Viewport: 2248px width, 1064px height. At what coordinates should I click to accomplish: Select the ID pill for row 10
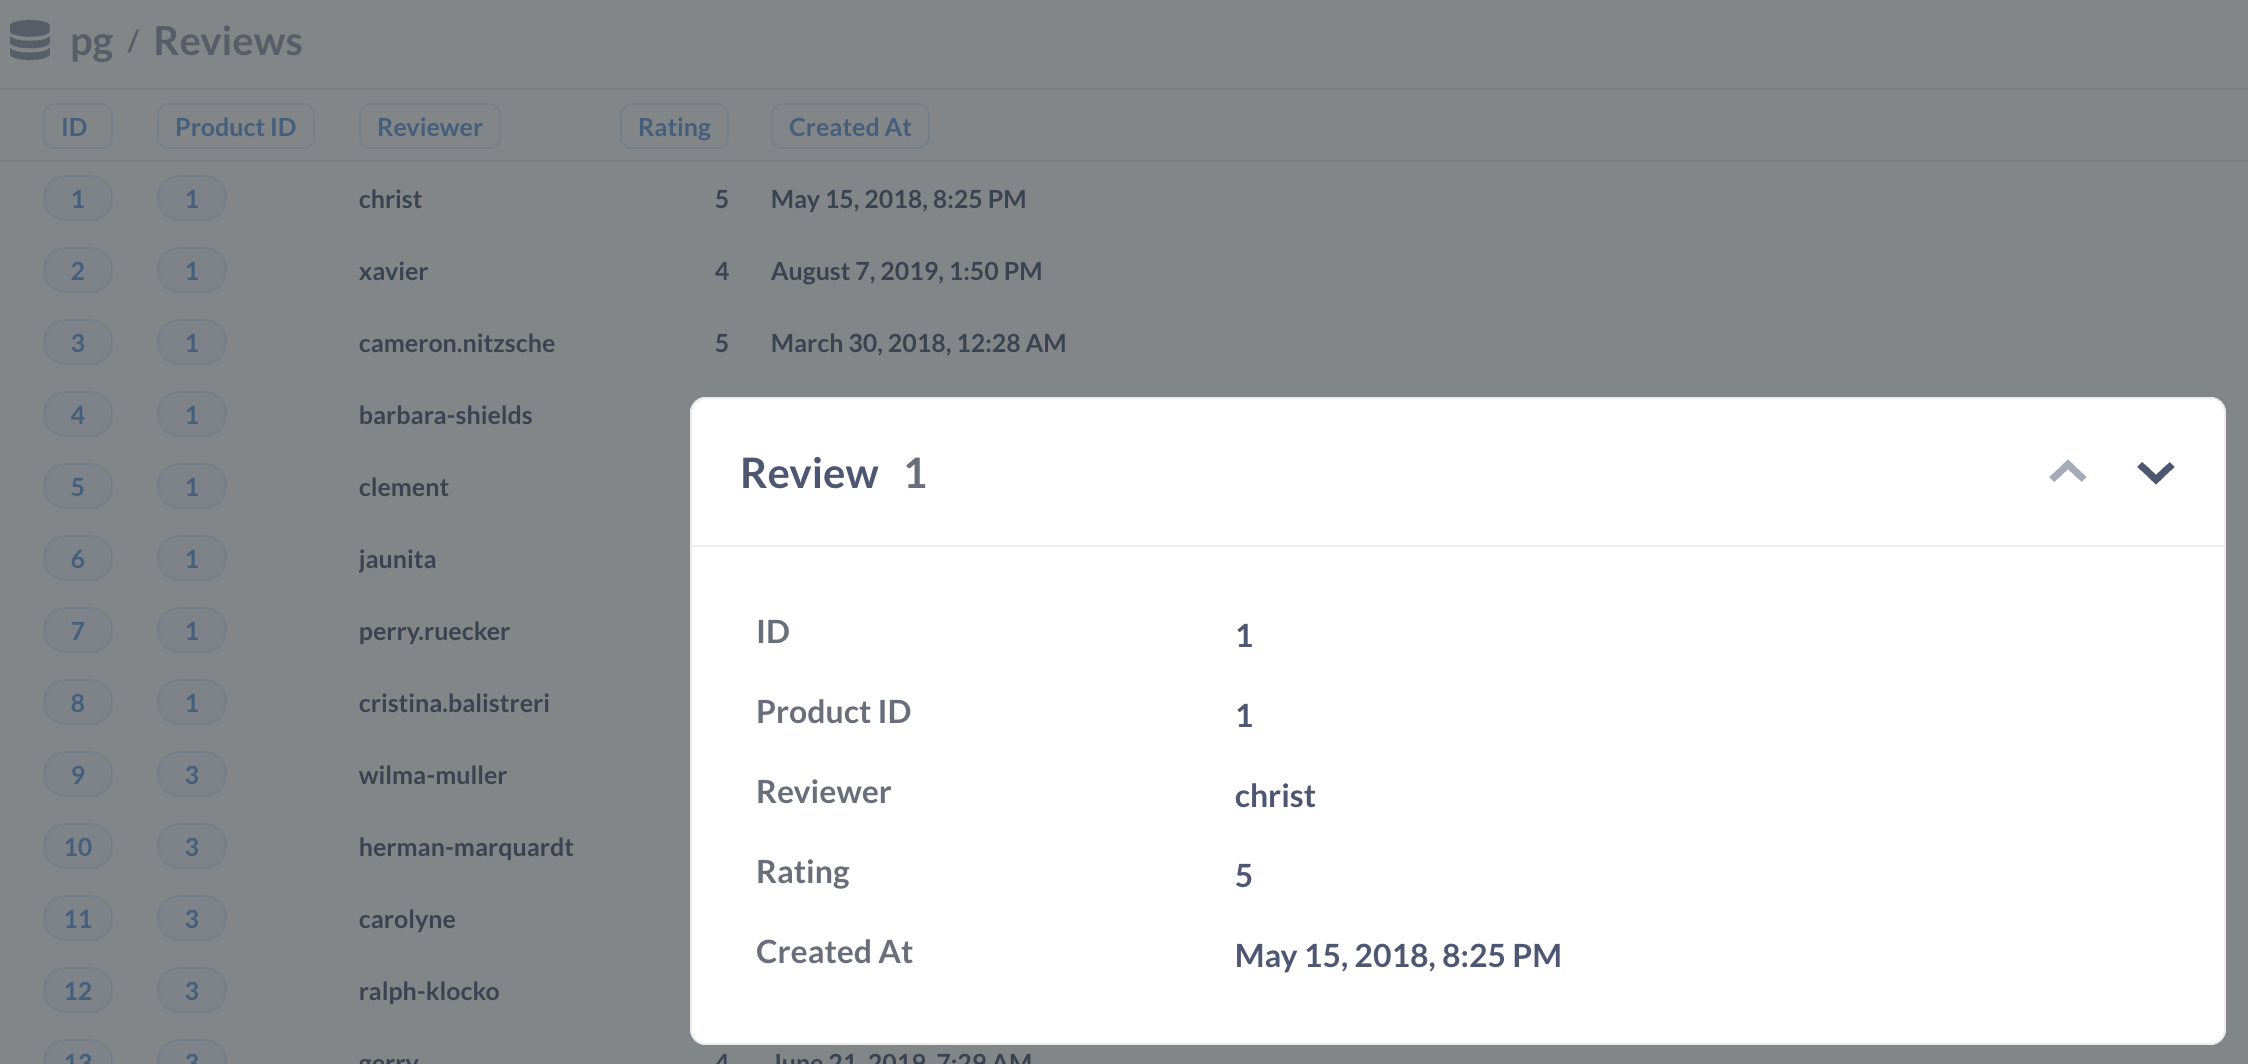point(77,846)
